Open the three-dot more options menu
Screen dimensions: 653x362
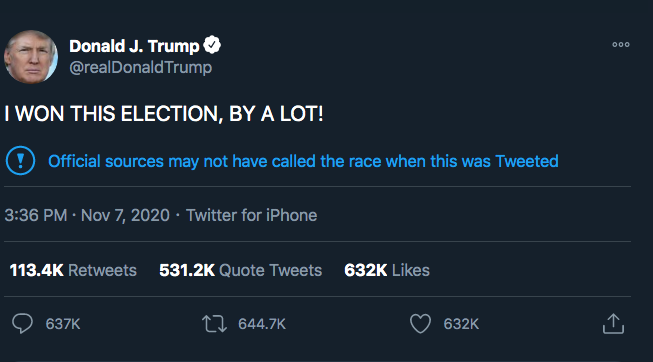[621, 45]
